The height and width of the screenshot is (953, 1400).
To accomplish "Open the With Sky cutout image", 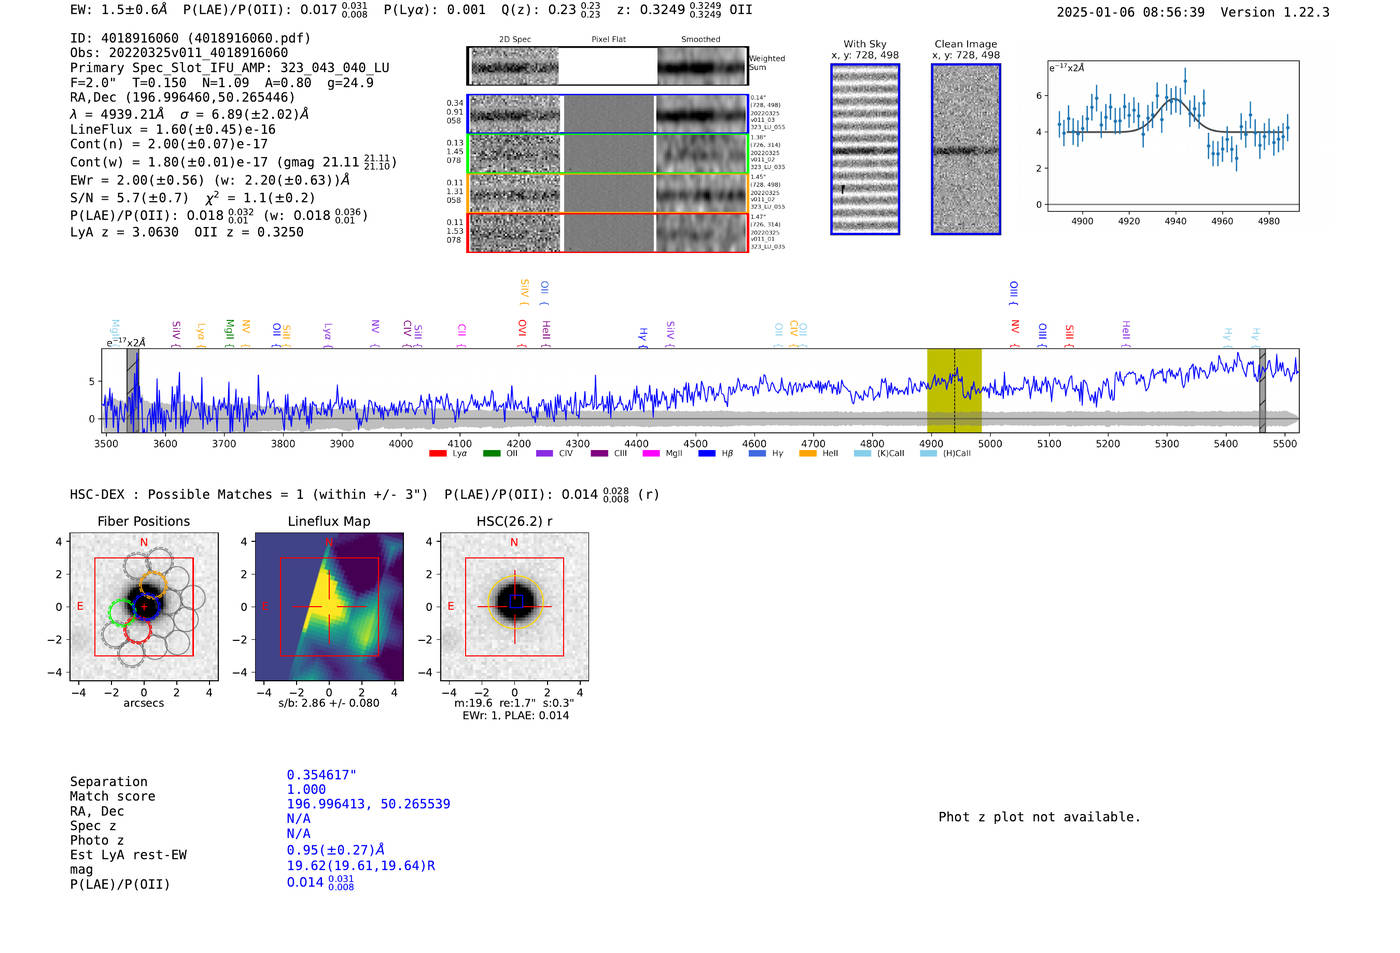I will [865, 149].
